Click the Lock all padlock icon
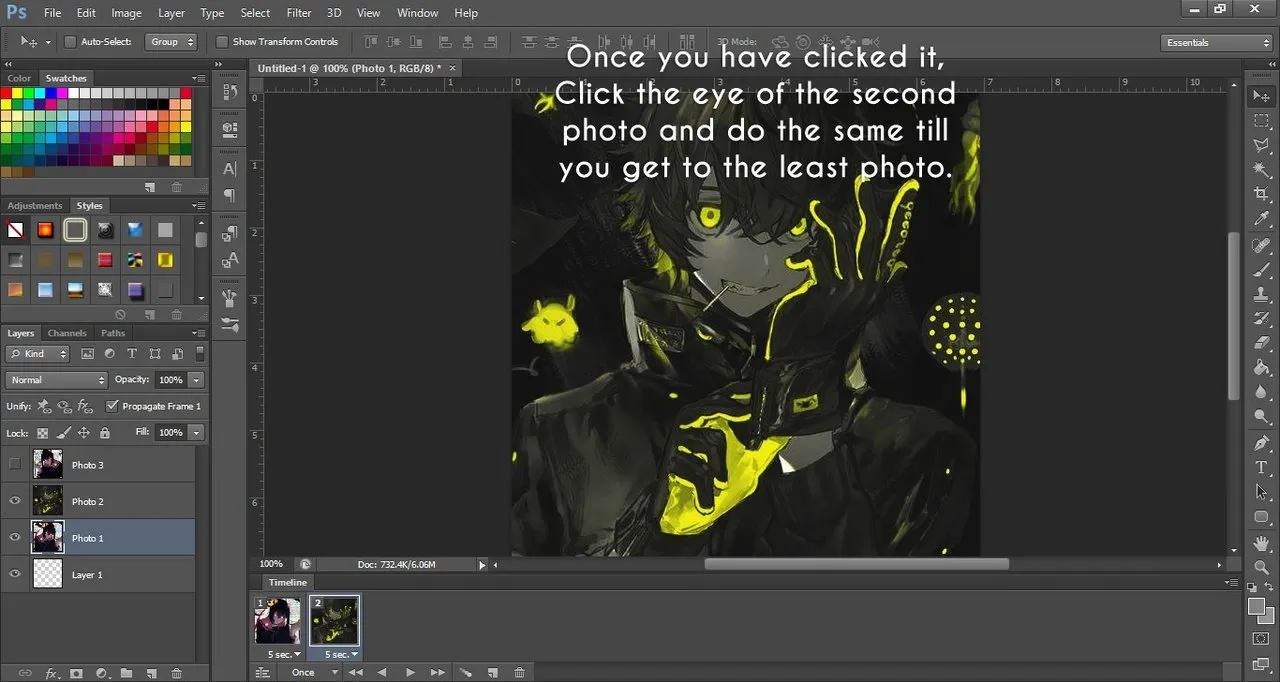This screenshot has width=1280, height=682. 105,433
